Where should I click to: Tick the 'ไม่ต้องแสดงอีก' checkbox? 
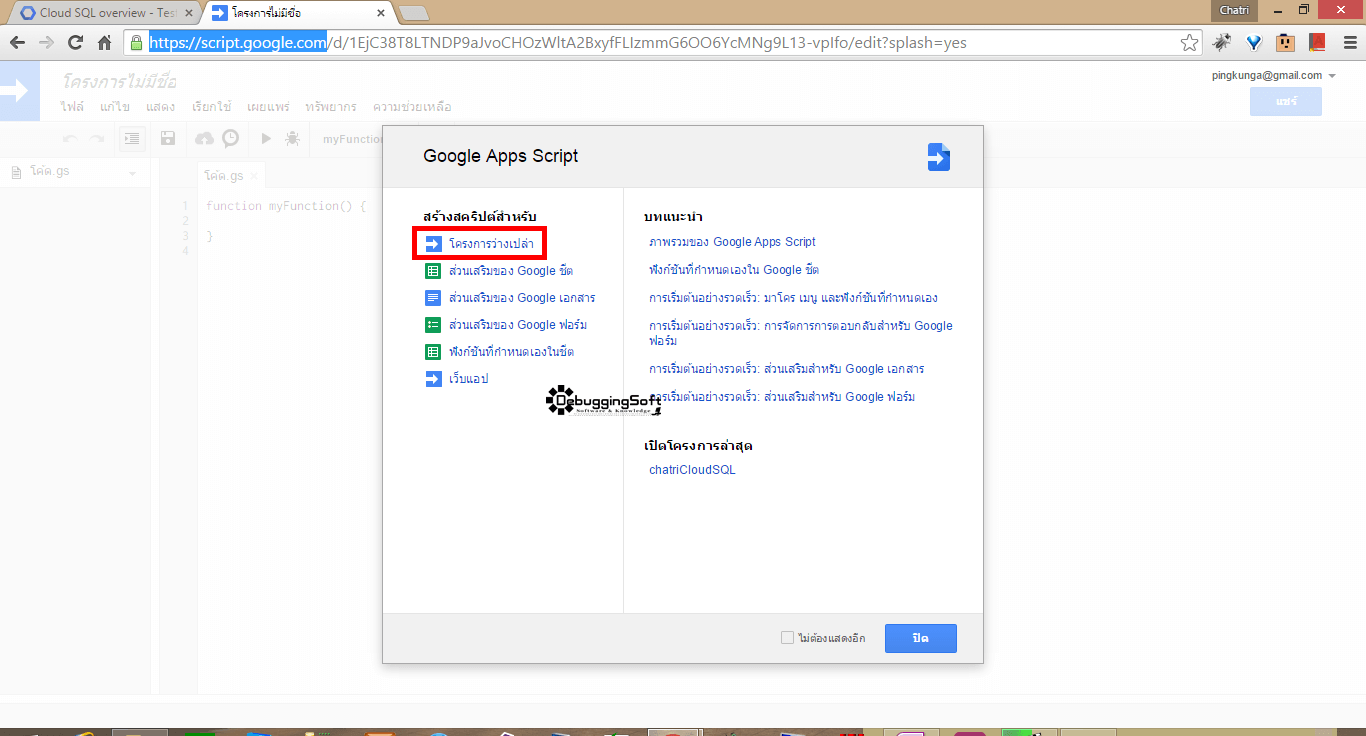787,638
